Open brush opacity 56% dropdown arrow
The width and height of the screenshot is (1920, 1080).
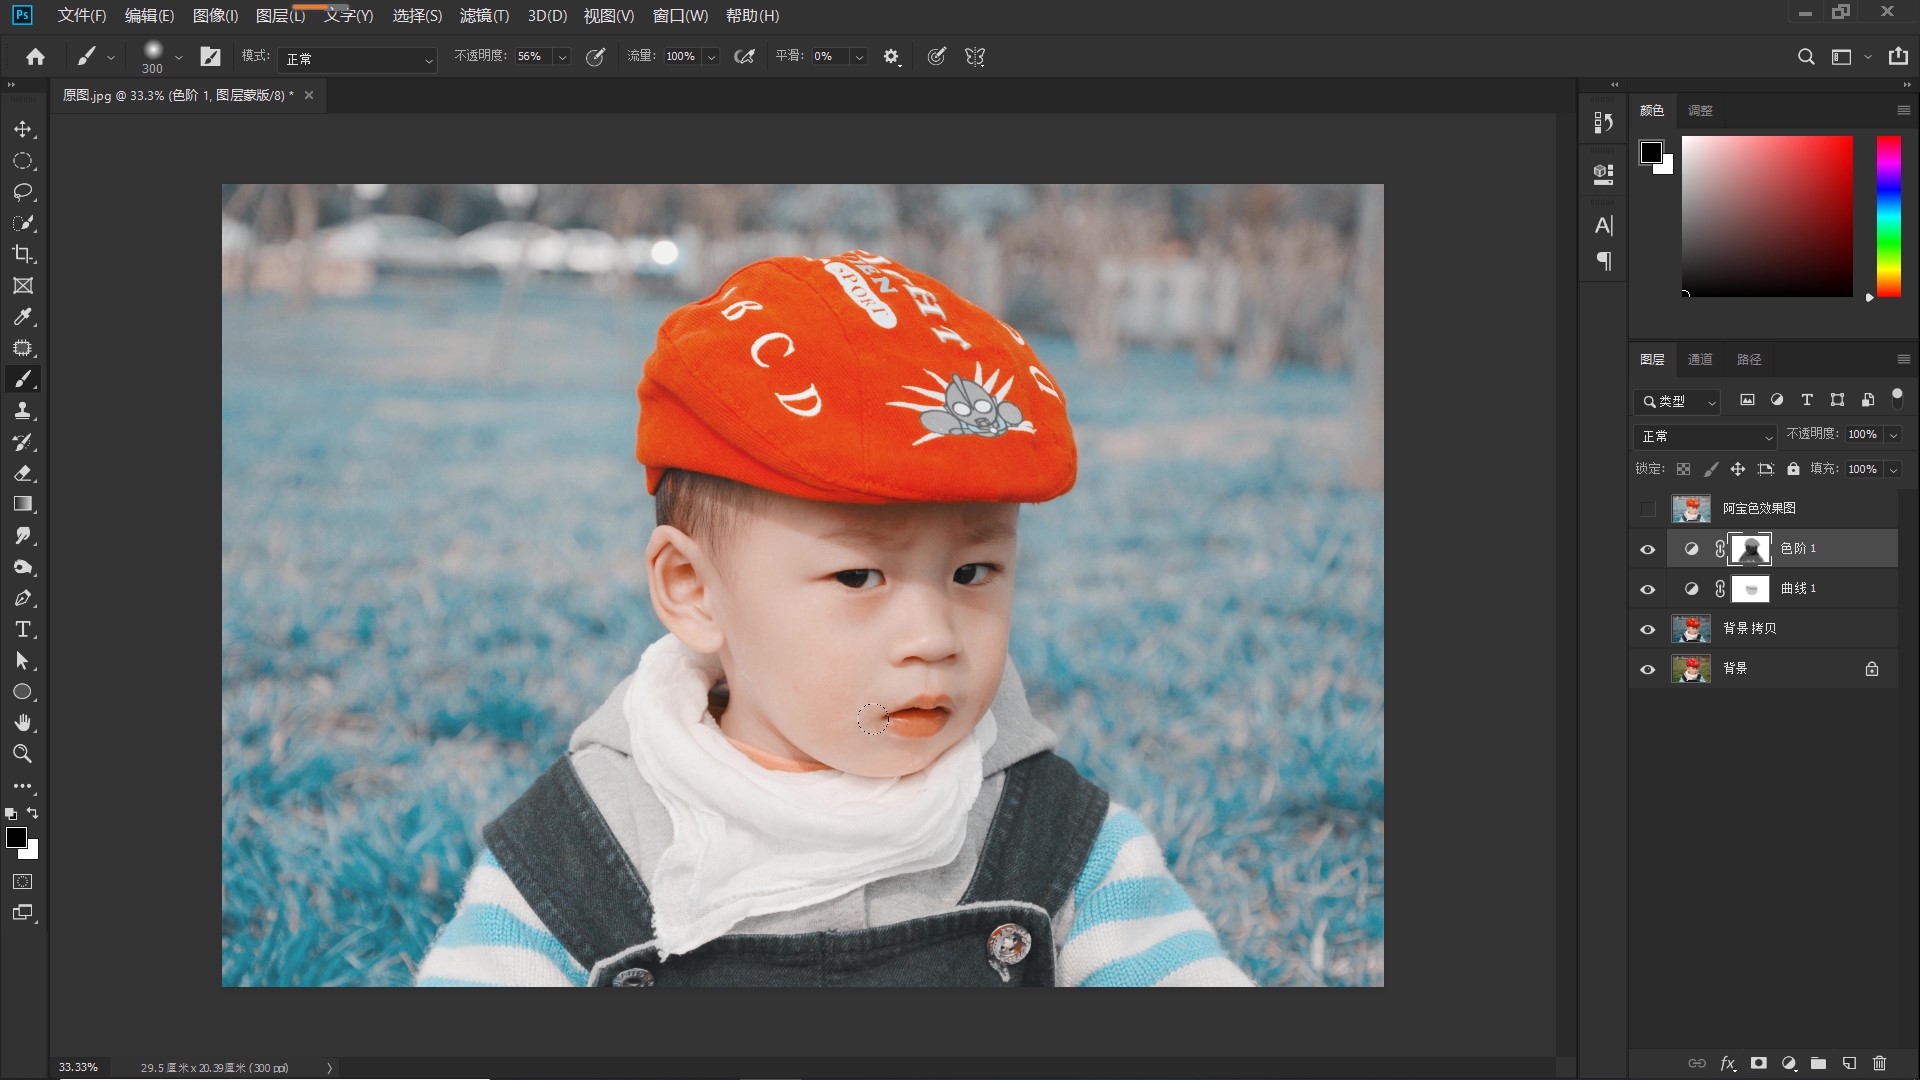[x=562, y=57]
